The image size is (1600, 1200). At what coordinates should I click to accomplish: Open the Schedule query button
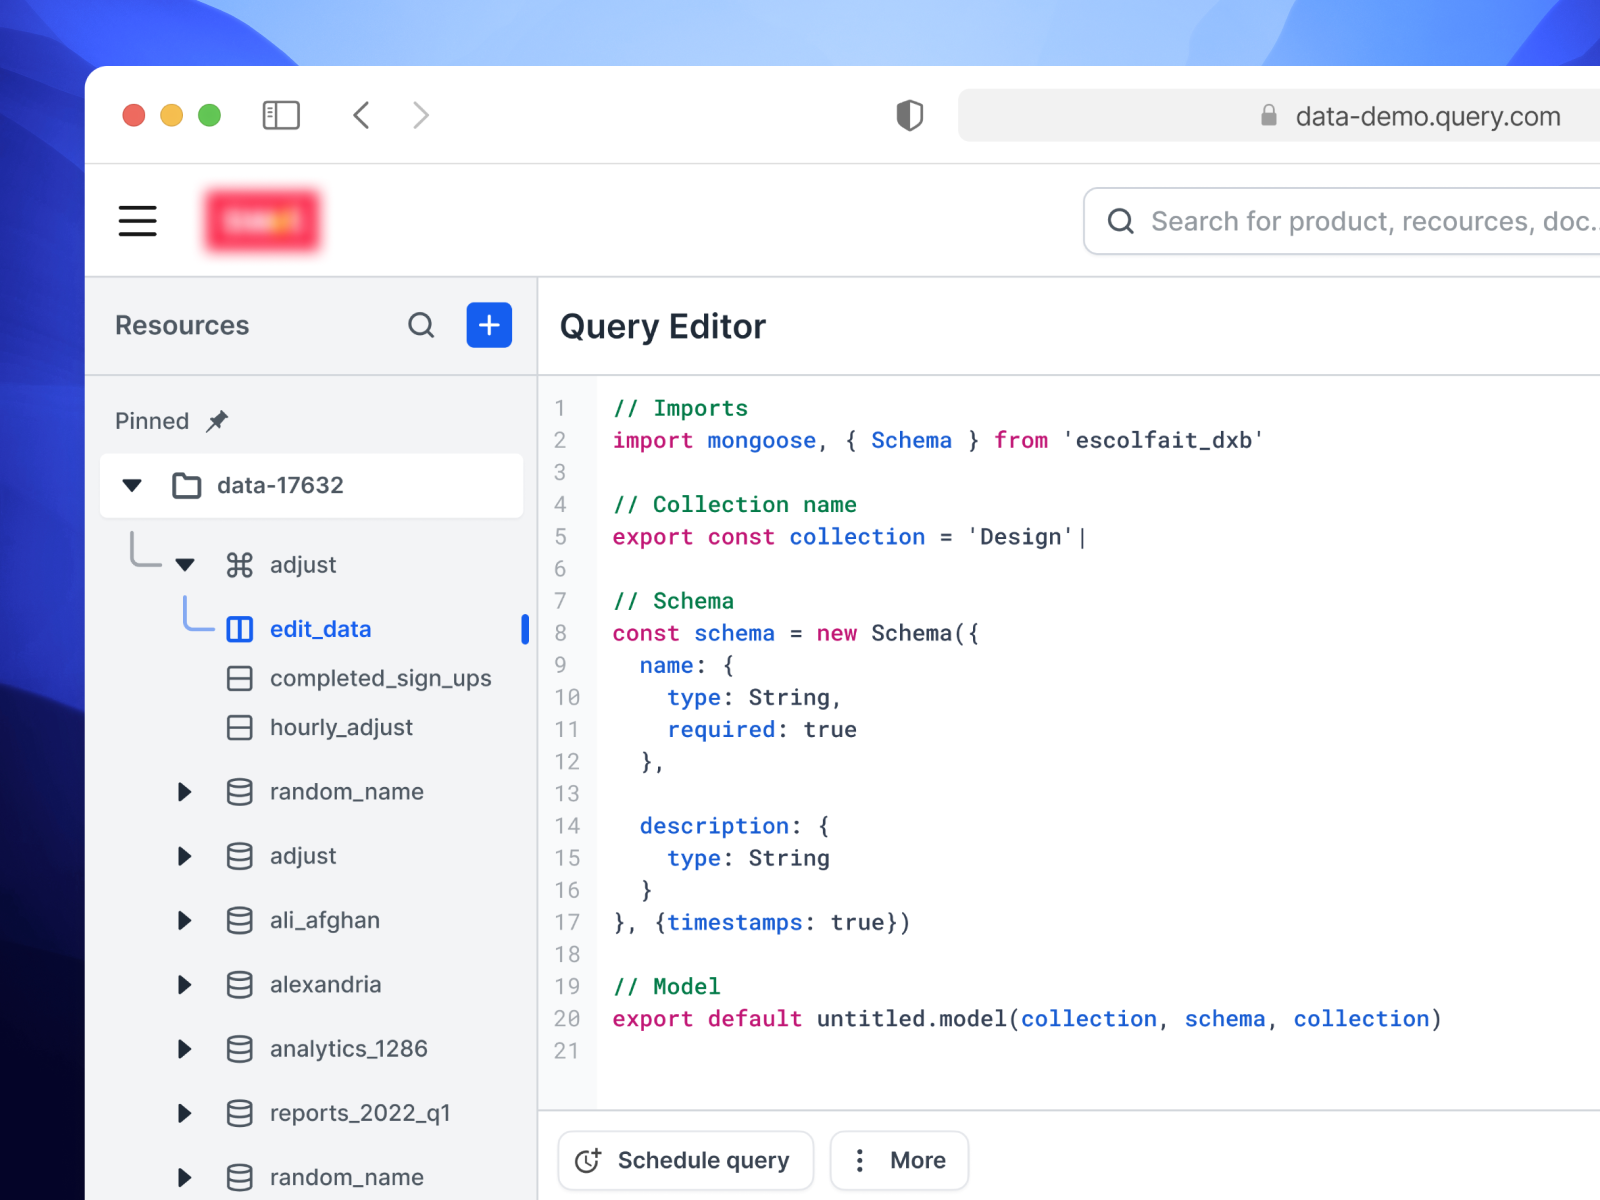[x=686, y=1160]
